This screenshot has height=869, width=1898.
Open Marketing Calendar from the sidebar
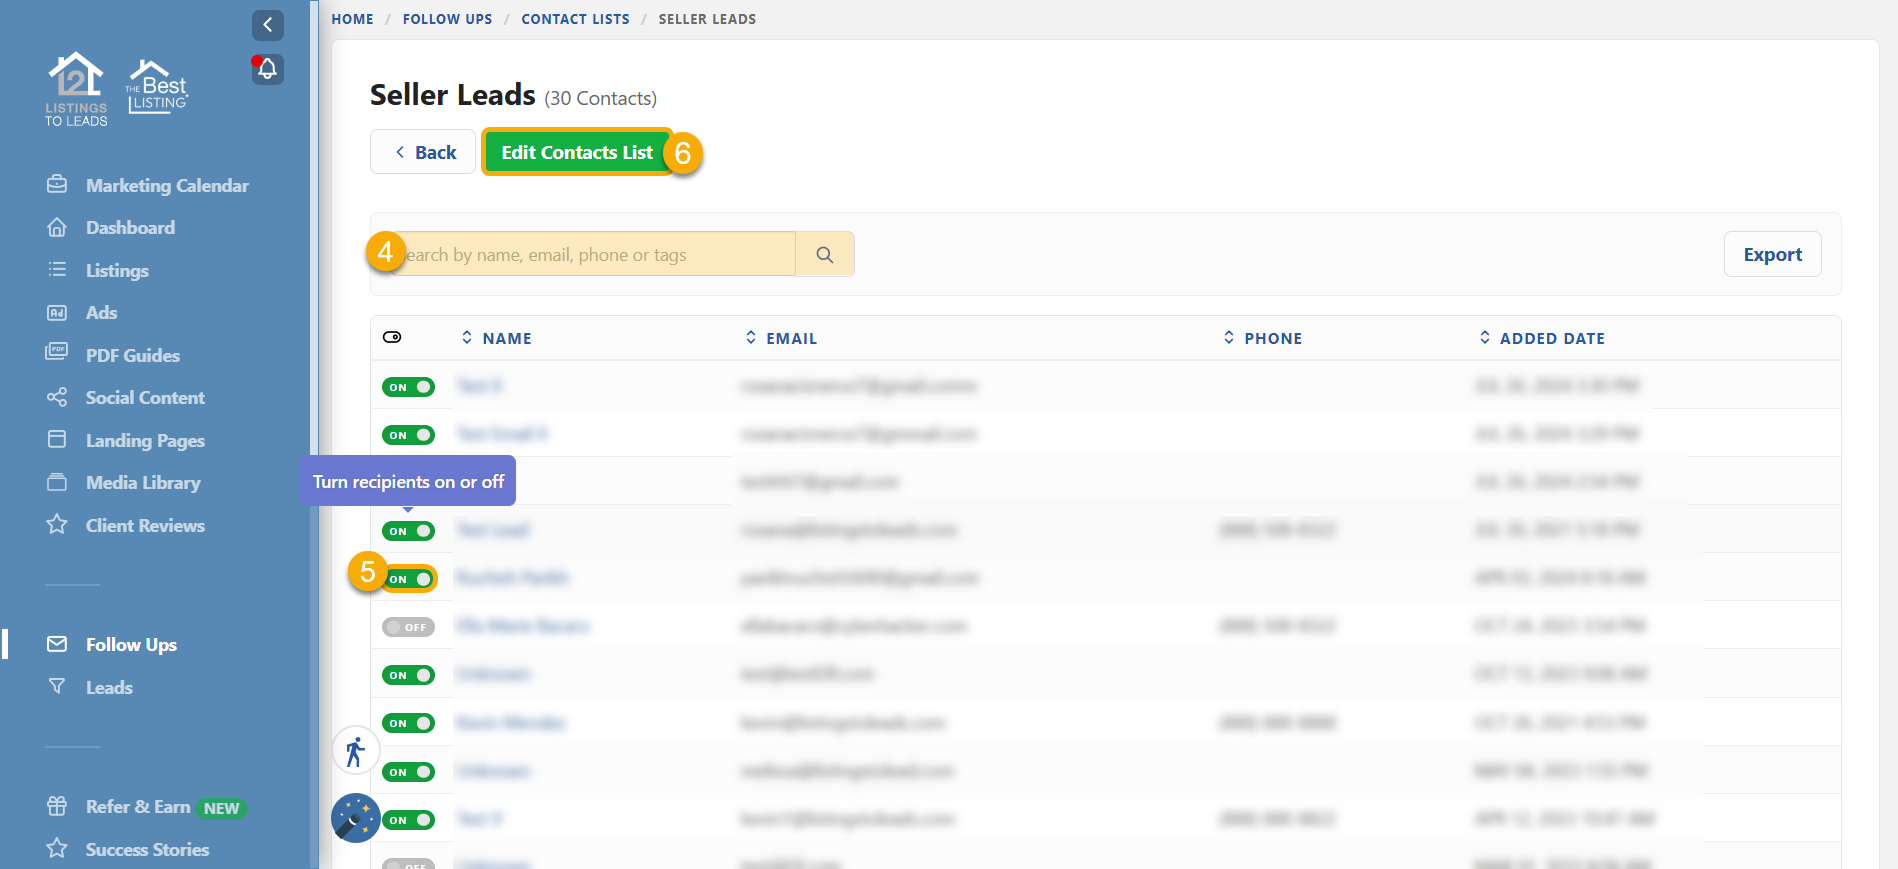167,185
